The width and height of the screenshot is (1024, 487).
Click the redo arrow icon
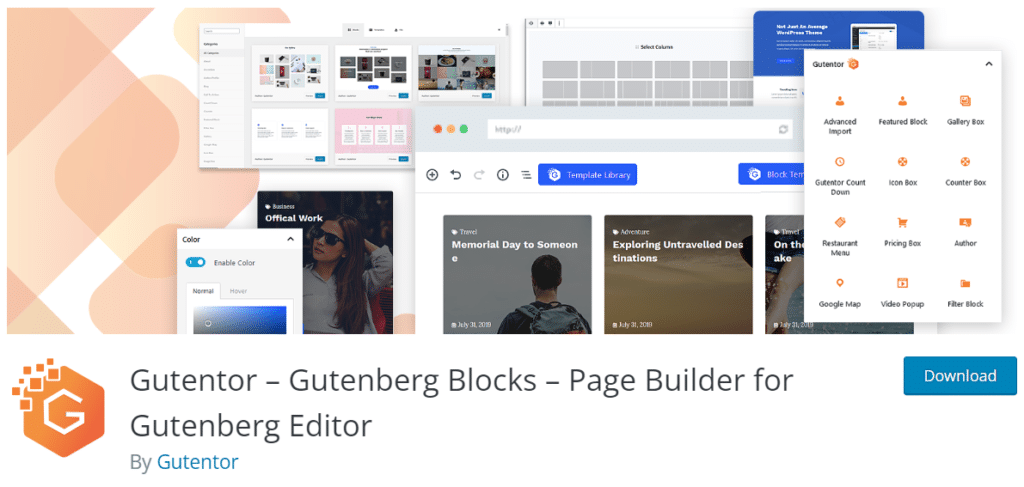[479, 174]
